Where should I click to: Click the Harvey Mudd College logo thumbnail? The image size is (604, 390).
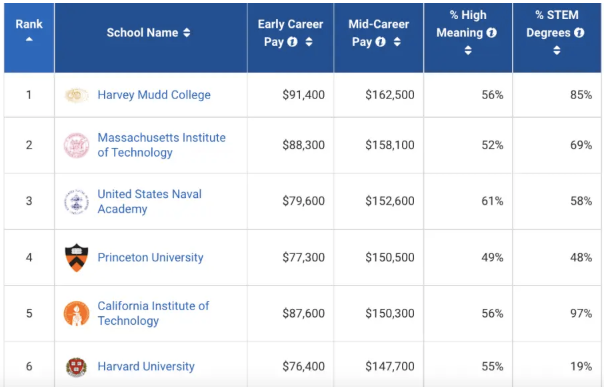76,95
